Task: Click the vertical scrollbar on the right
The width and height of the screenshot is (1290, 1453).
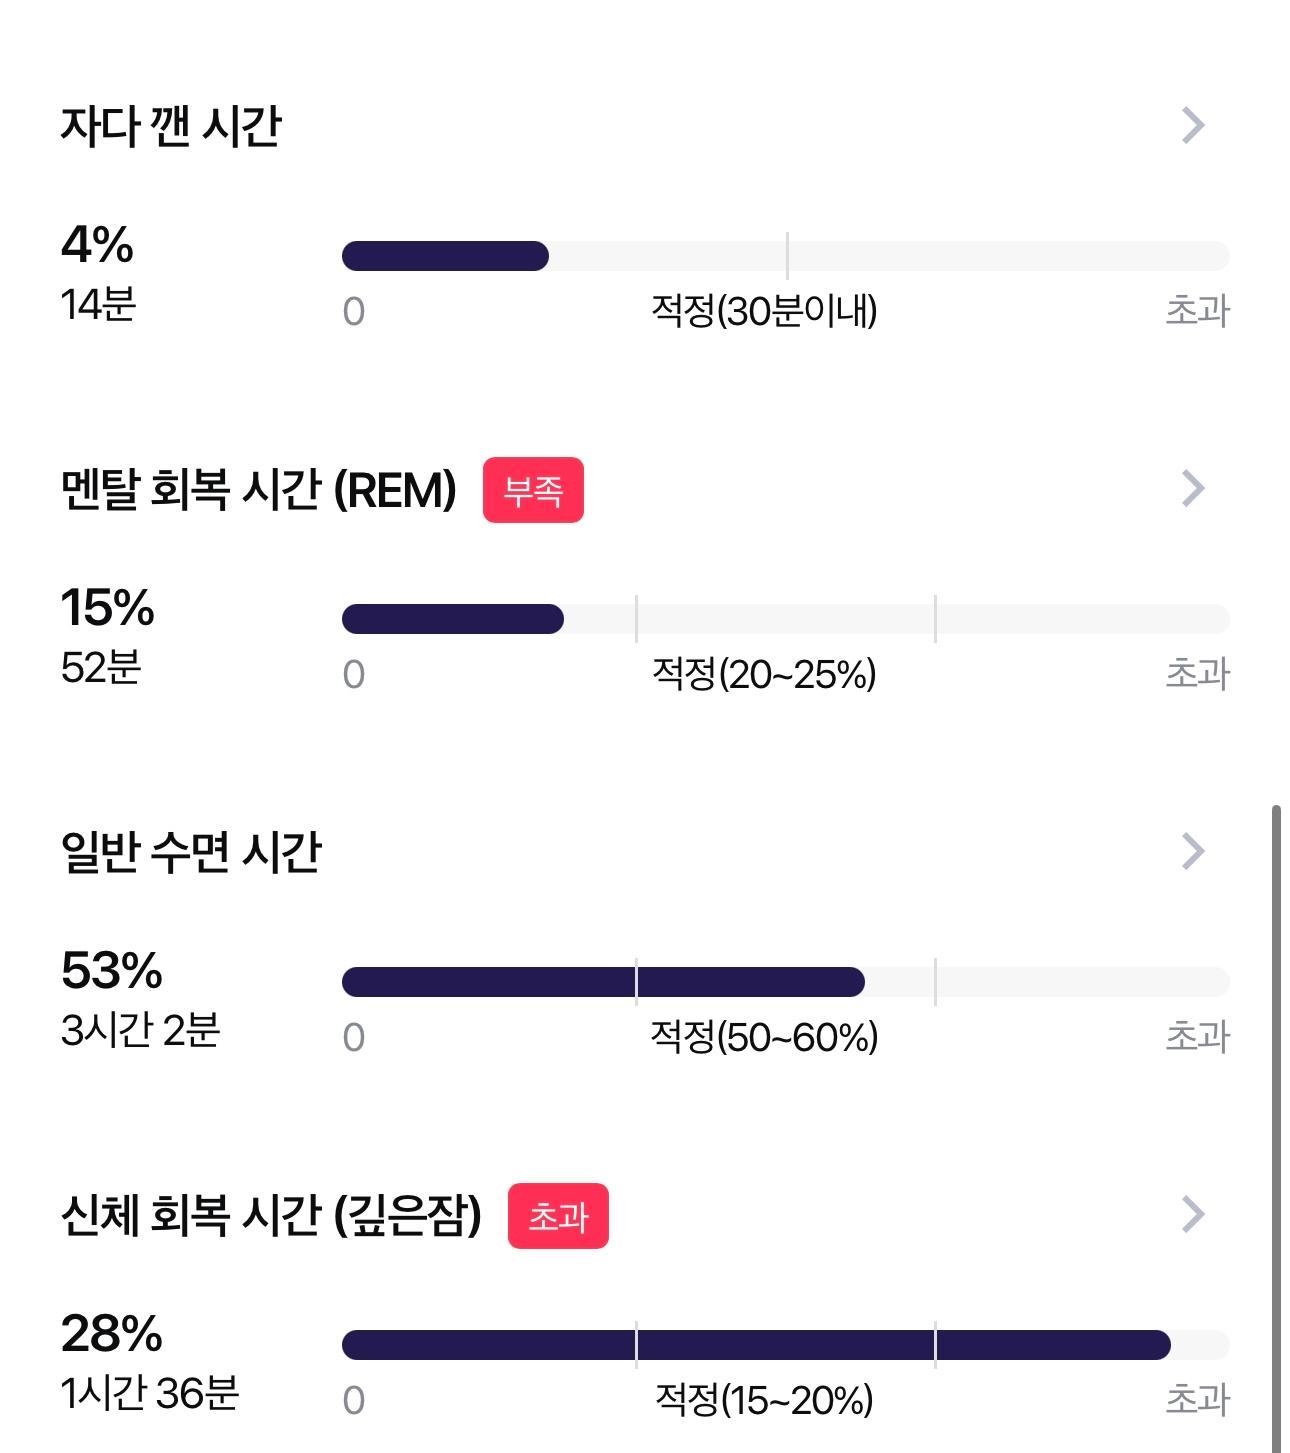Action: click(x=1276, y=1127)
